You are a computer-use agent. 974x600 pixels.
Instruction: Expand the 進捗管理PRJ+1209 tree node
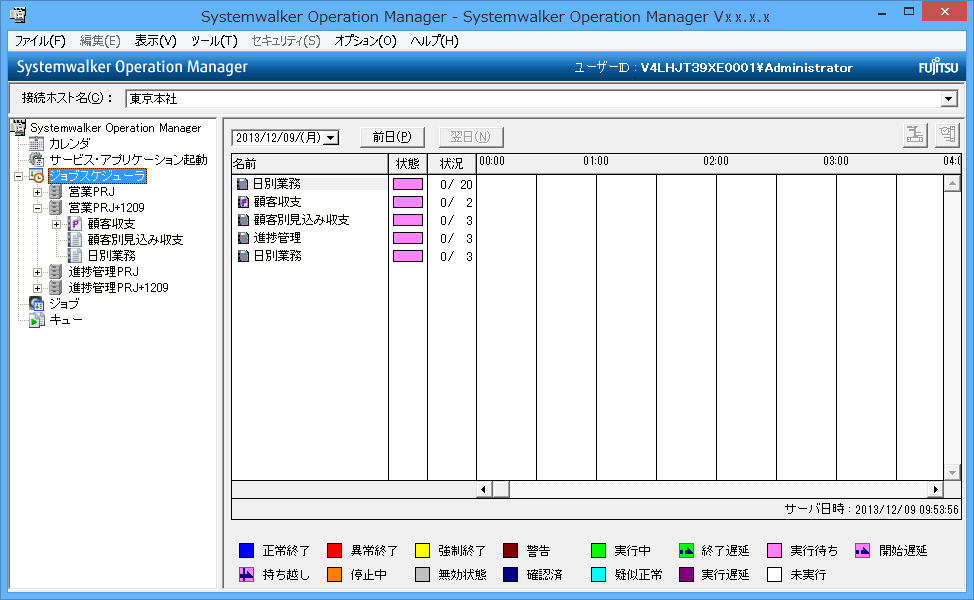[38, 288]
